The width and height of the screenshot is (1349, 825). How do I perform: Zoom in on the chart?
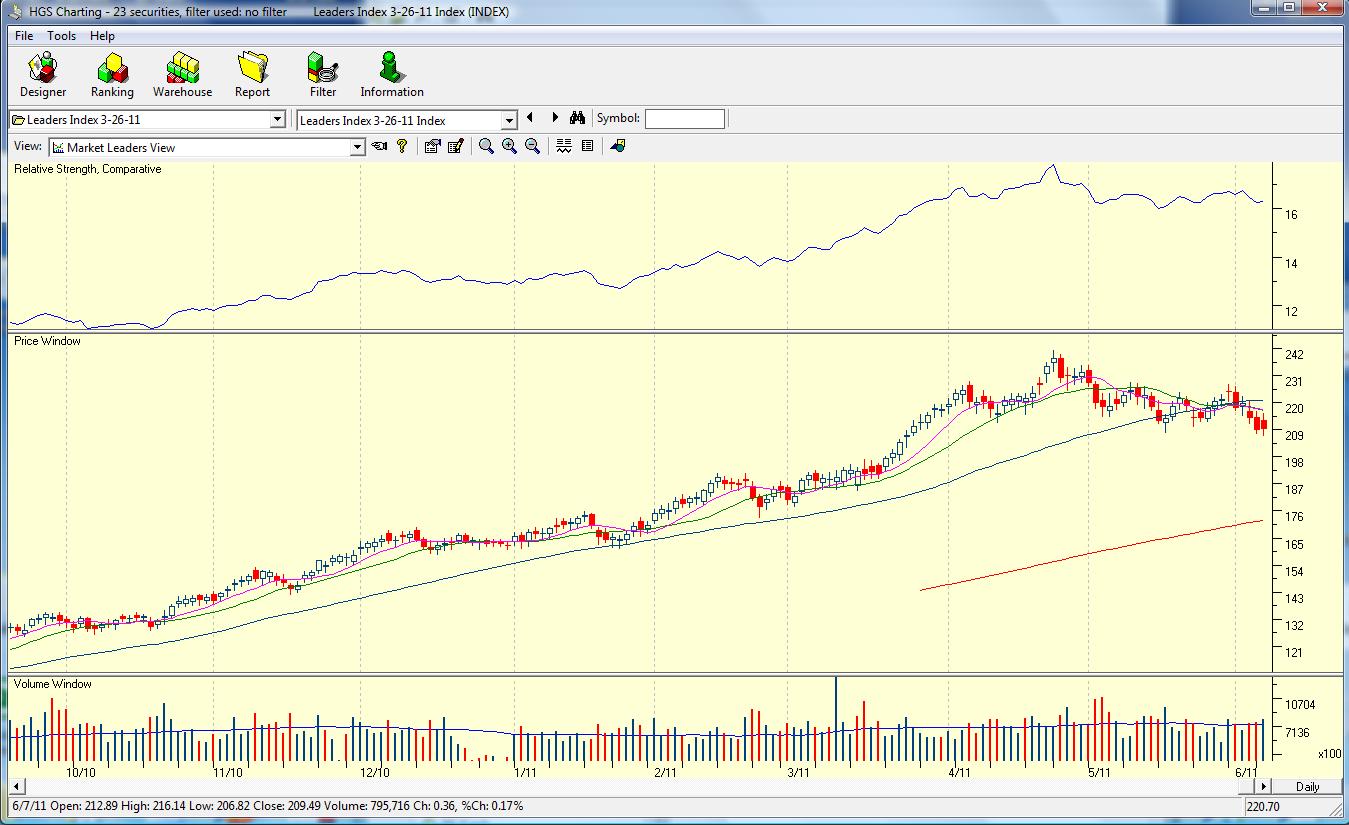tap(509, 146)
